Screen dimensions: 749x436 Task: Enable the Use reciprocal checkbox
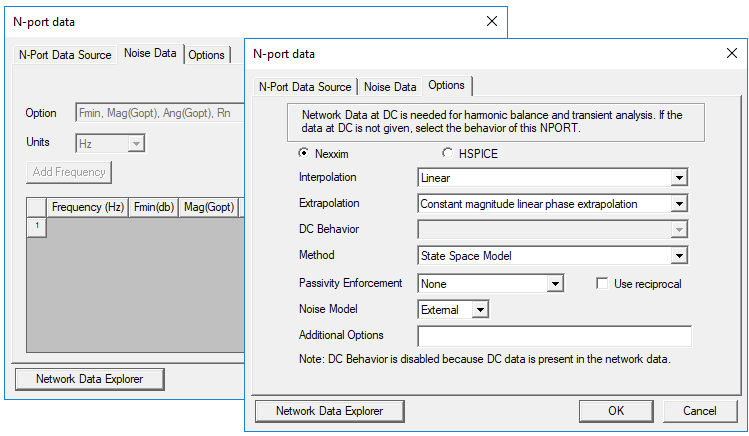[602, 284]
